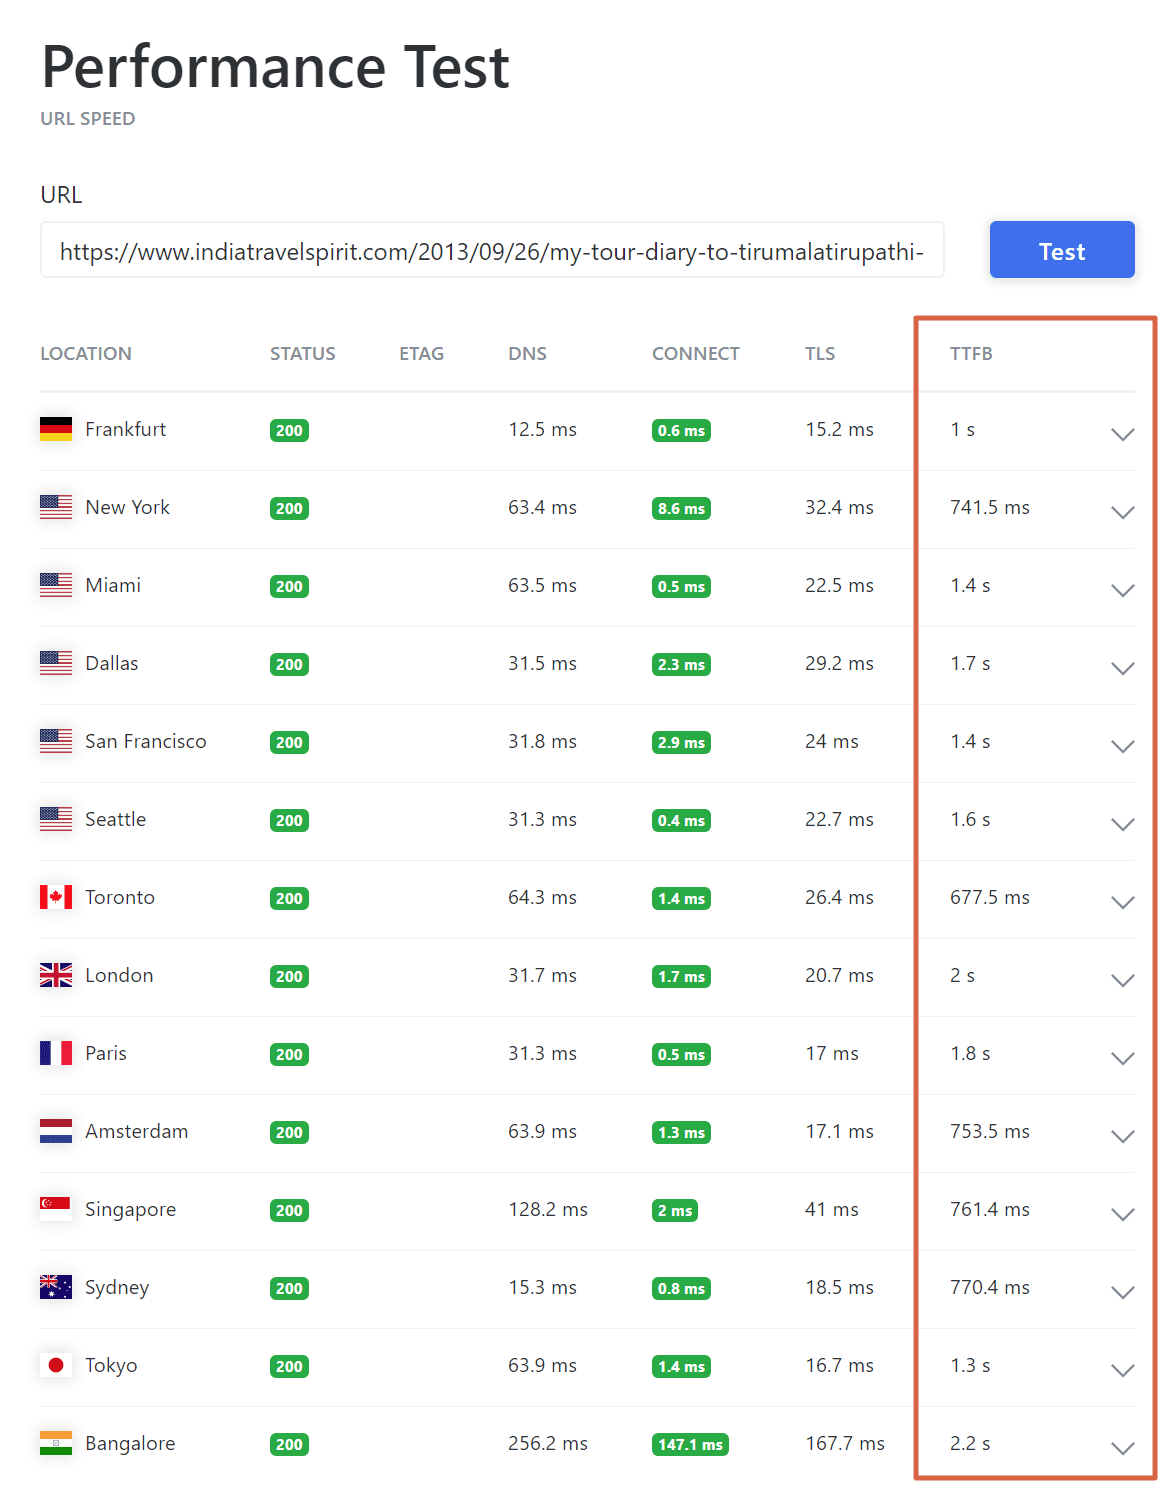Click the 753.5 ms TTFB value
Image resolution: width=1169 pixels, height=1493 pixels.
(x=990, y=1131)
